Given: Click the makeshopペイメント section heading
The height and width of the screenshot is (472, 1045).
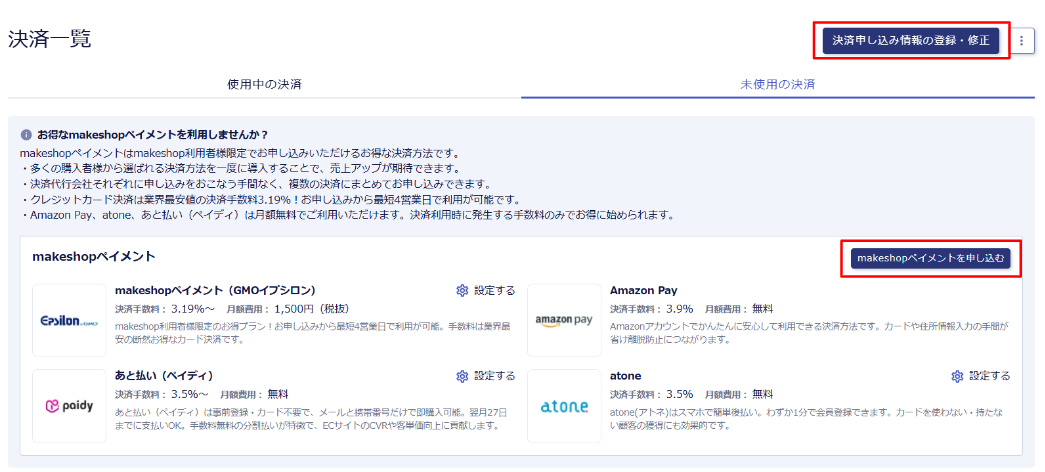Looking at the screenshot, I should [94, 256].
